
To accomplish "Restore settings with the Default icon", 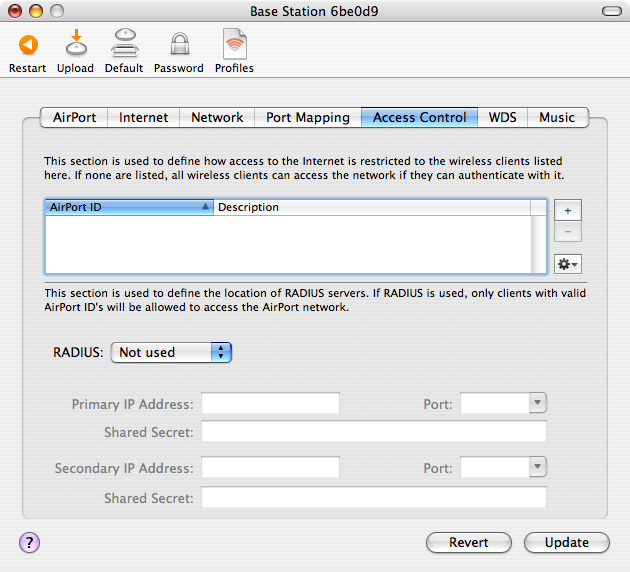I will [125, 42].
